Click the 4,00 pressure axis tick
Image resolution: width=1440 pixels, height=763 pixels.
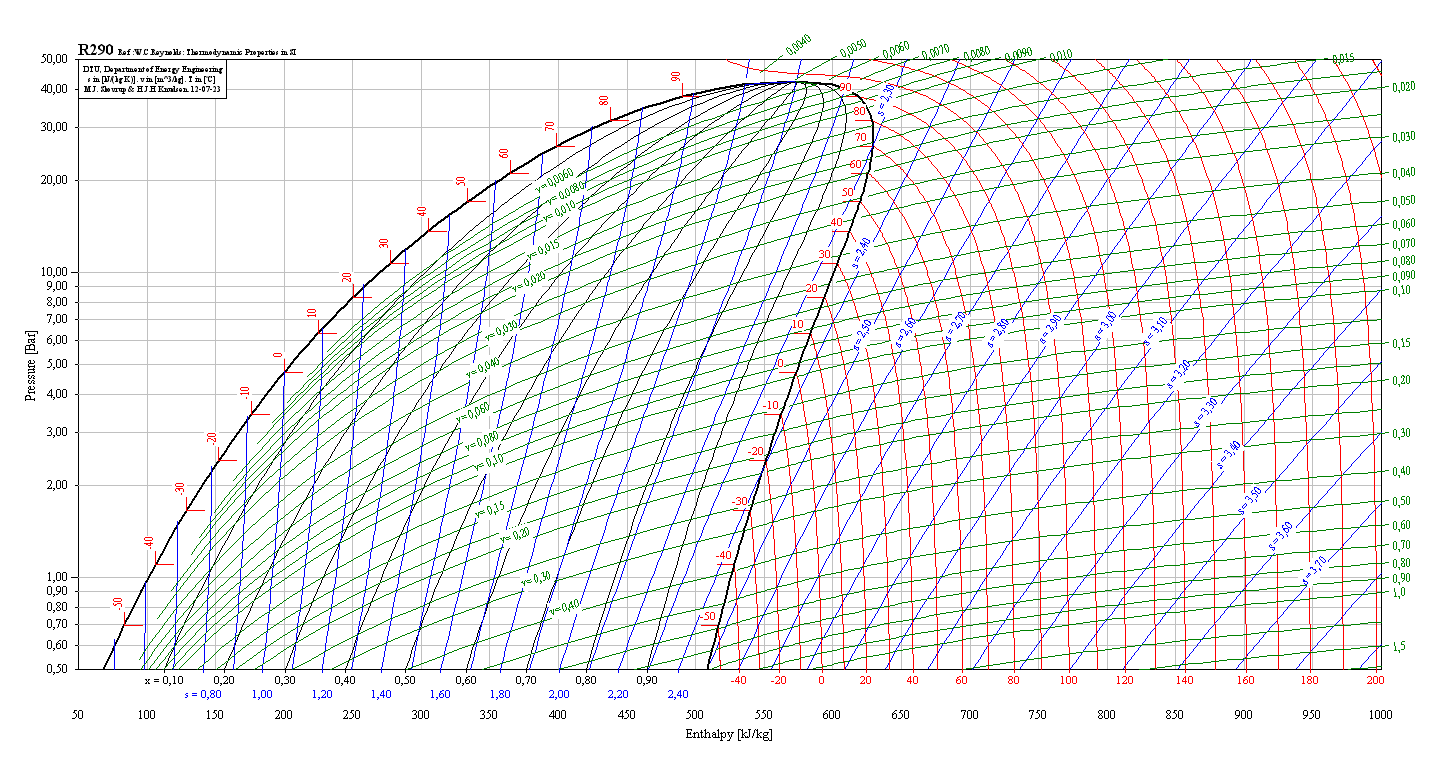(55, 393)
